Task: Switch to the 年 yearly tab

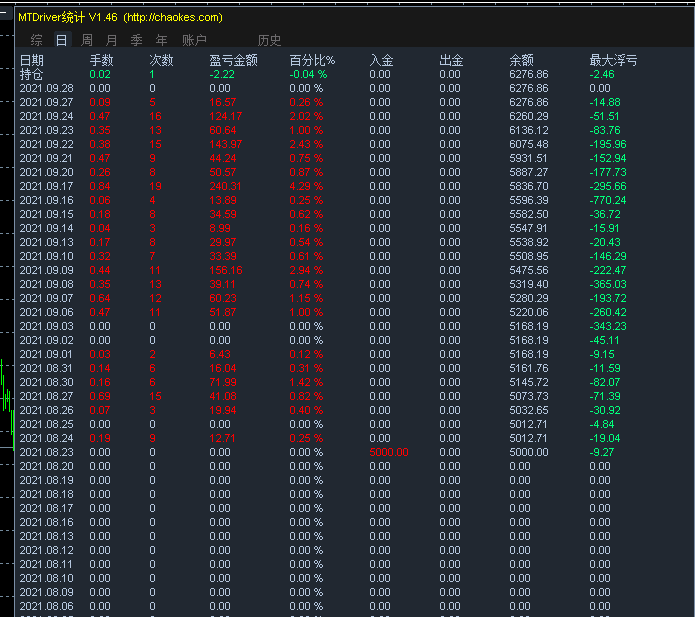Action: click(161, 40)
